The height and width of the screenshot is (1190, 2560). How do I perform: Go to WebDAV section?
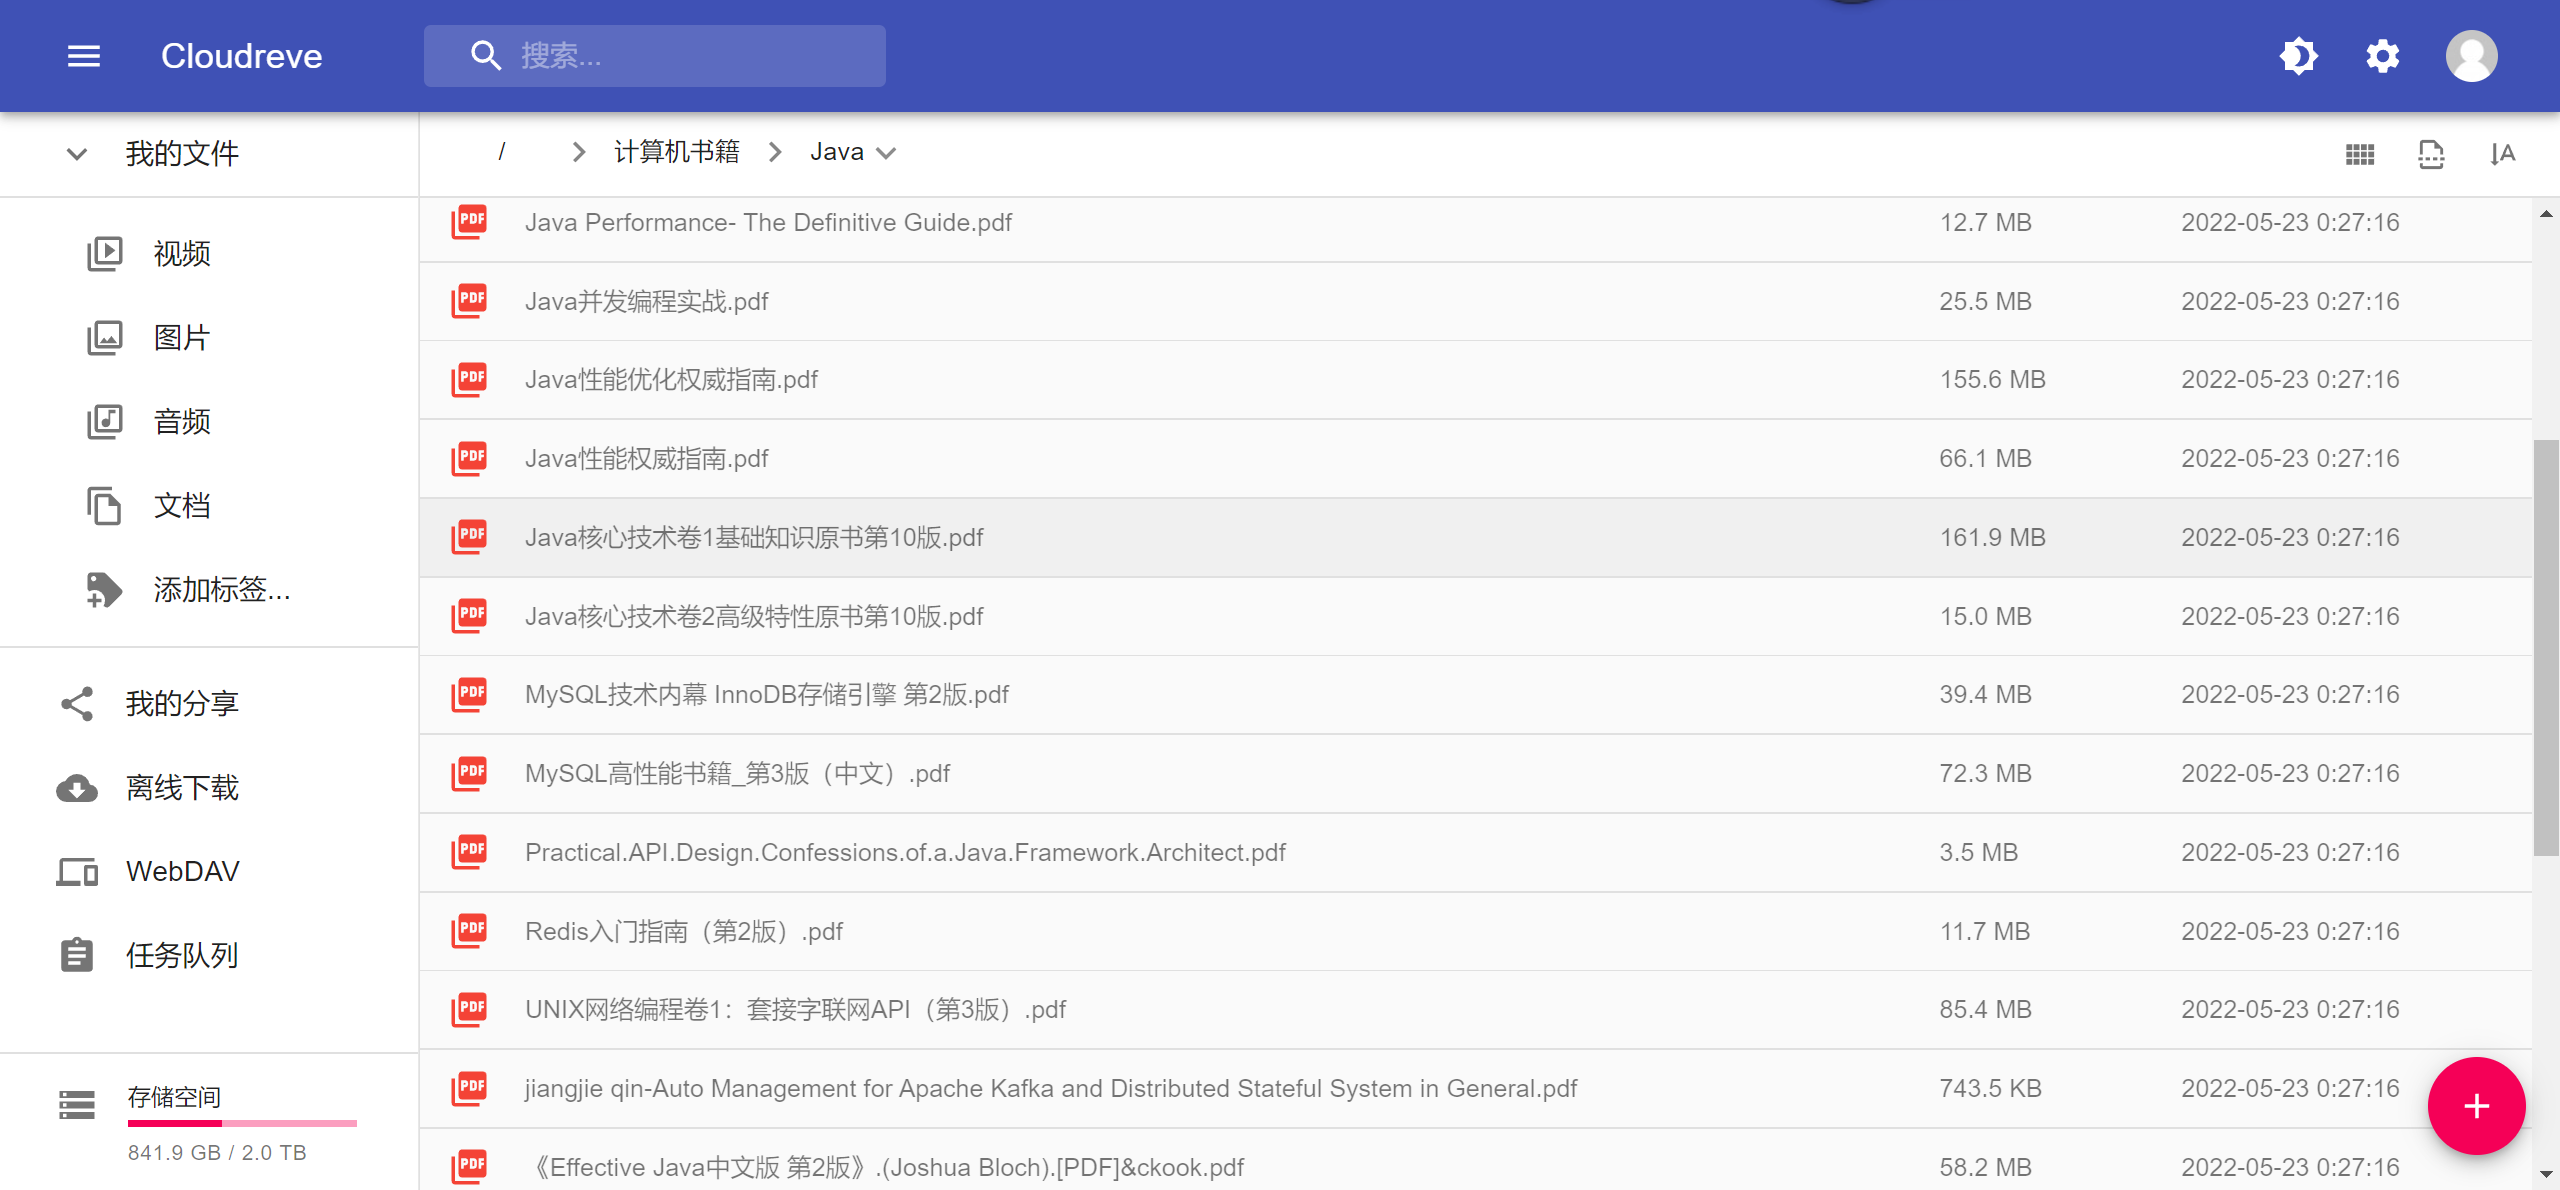point(182,872)
